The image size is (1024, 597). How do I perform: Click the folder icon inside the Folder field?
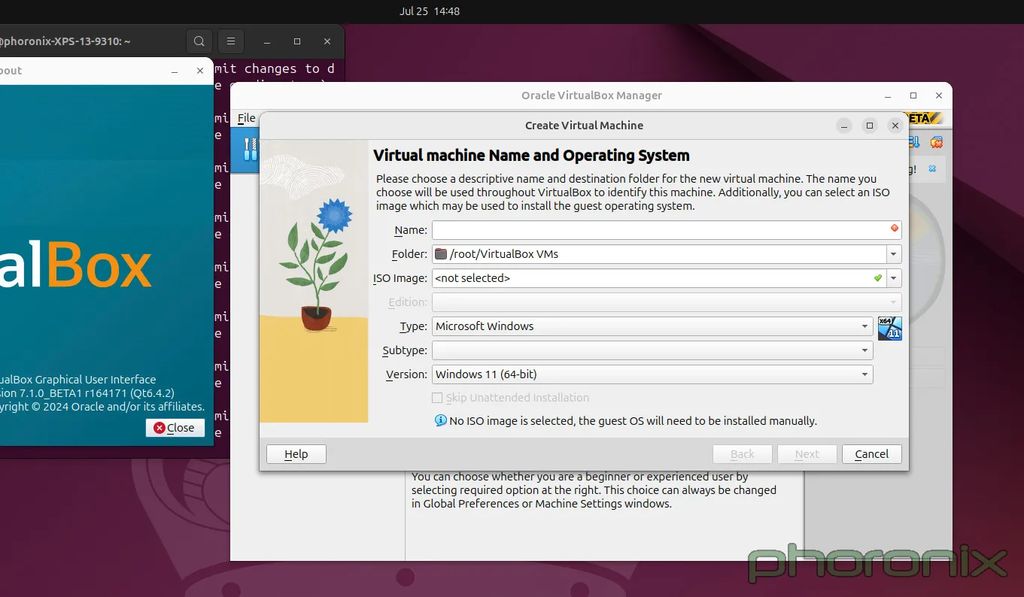[440, 254]
